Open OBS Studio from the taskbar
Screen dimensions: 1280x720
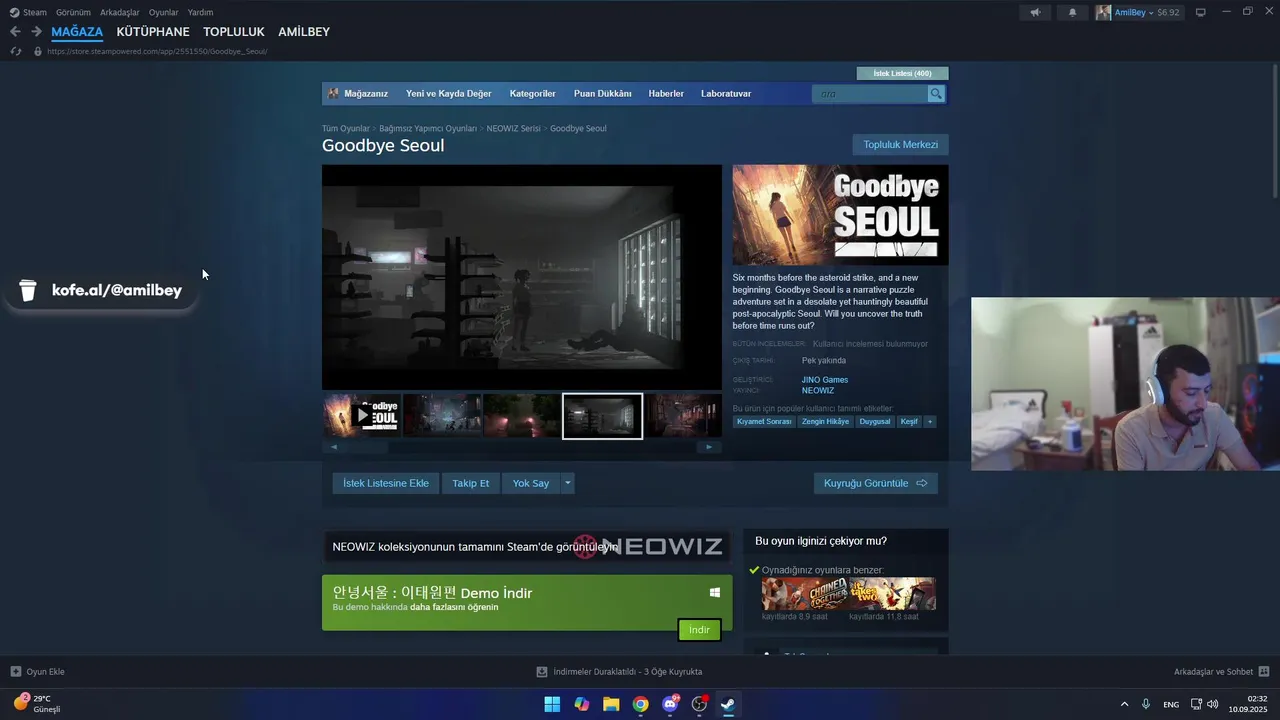[x=699, y=704]
